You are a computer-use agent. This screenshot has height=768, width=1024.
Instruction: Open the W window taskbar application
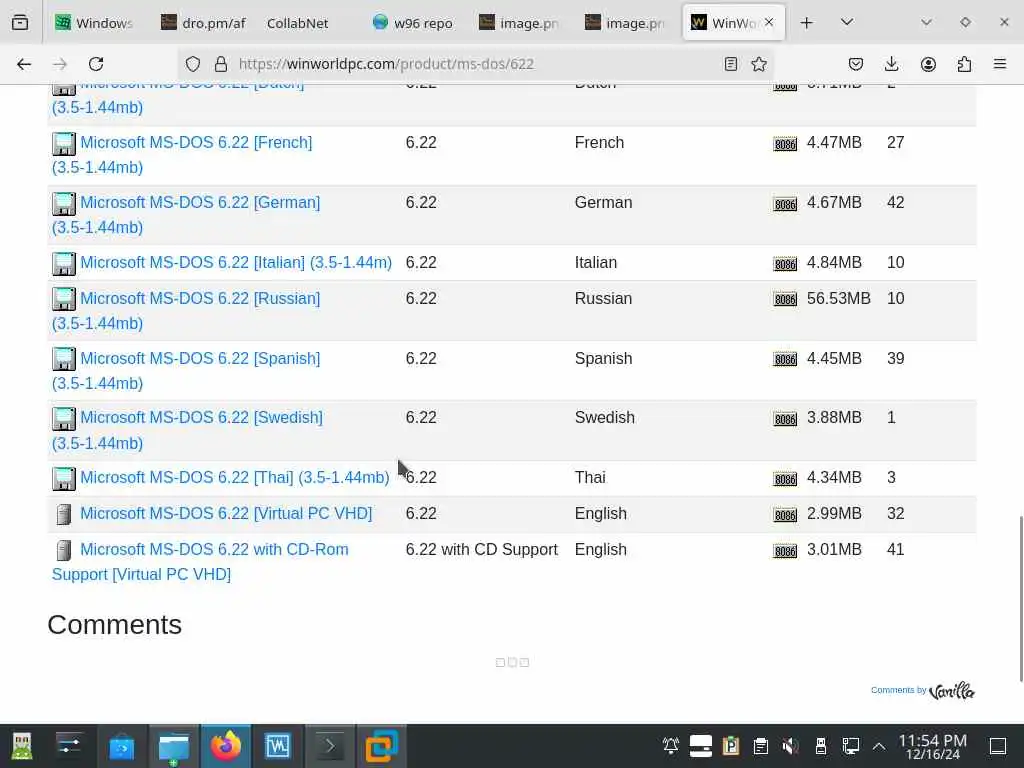coord(278,746)
